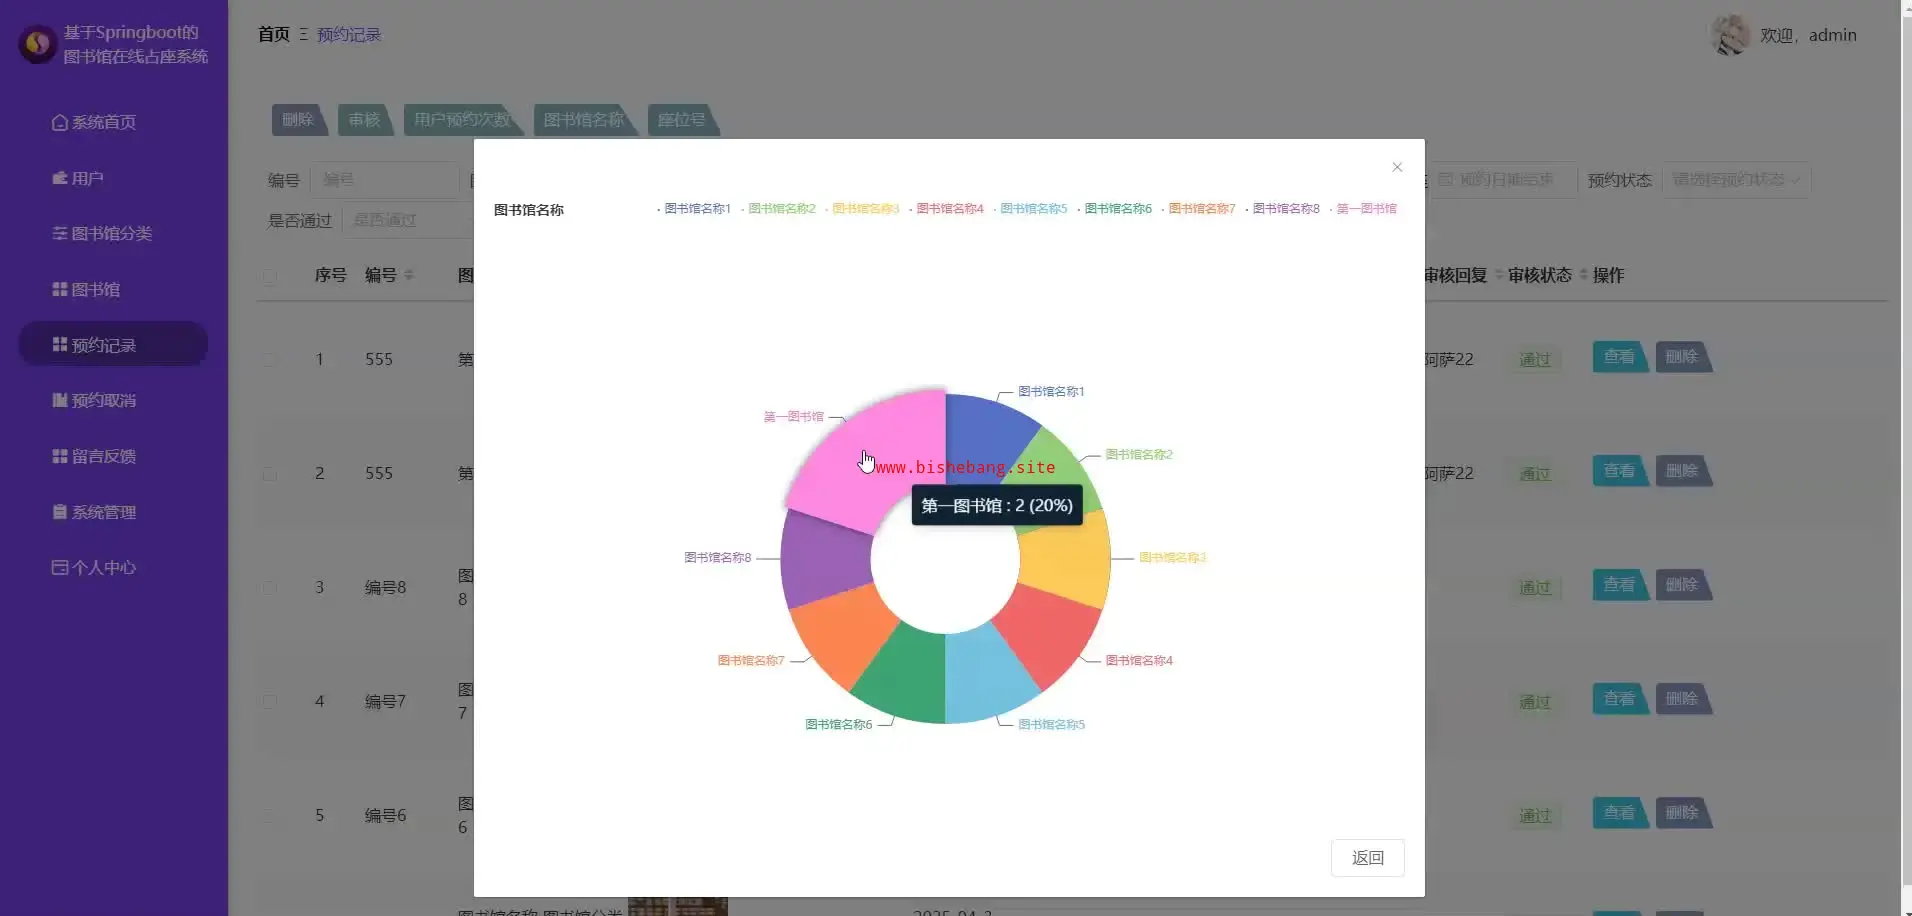Toggle legend item 图书馆名称6
This screenshot has width=1912, height=916.
[1114, 209]
